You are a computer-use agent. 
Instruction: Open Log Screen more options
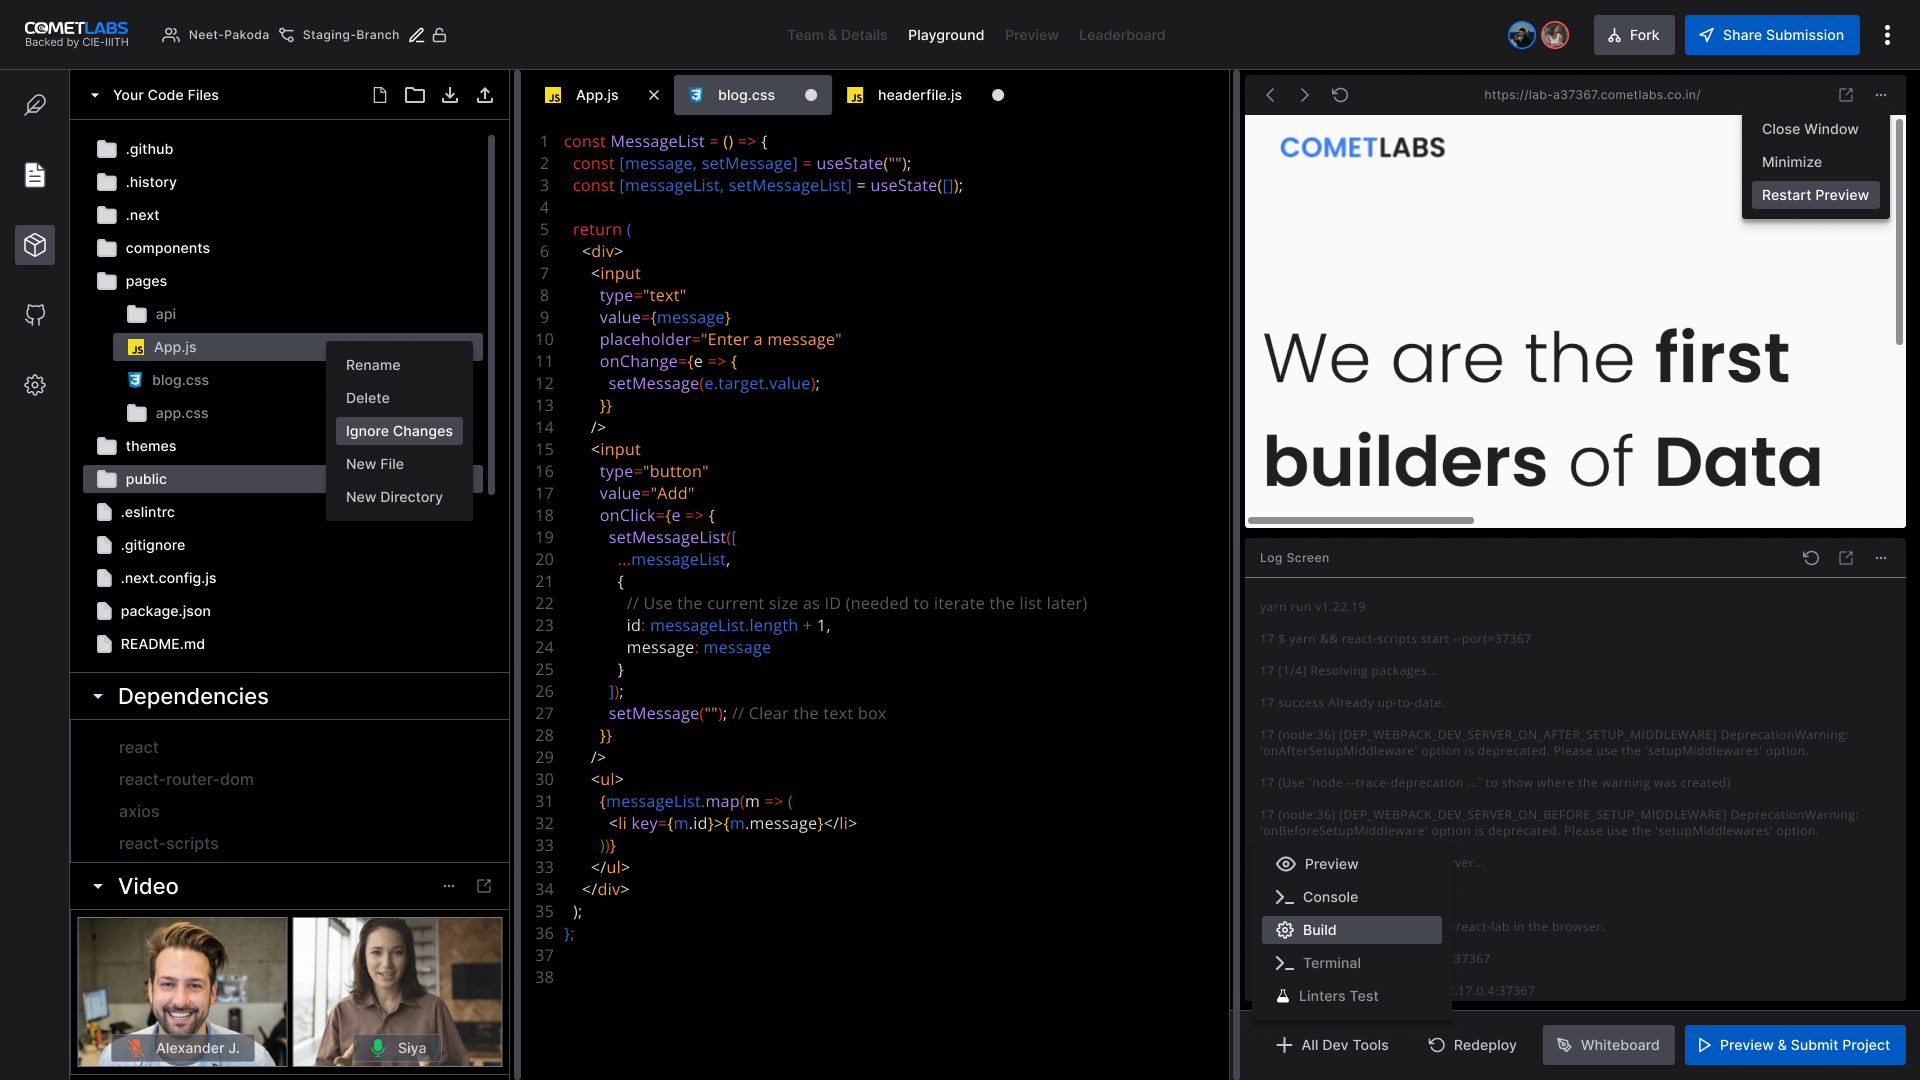coord(1881,558)
